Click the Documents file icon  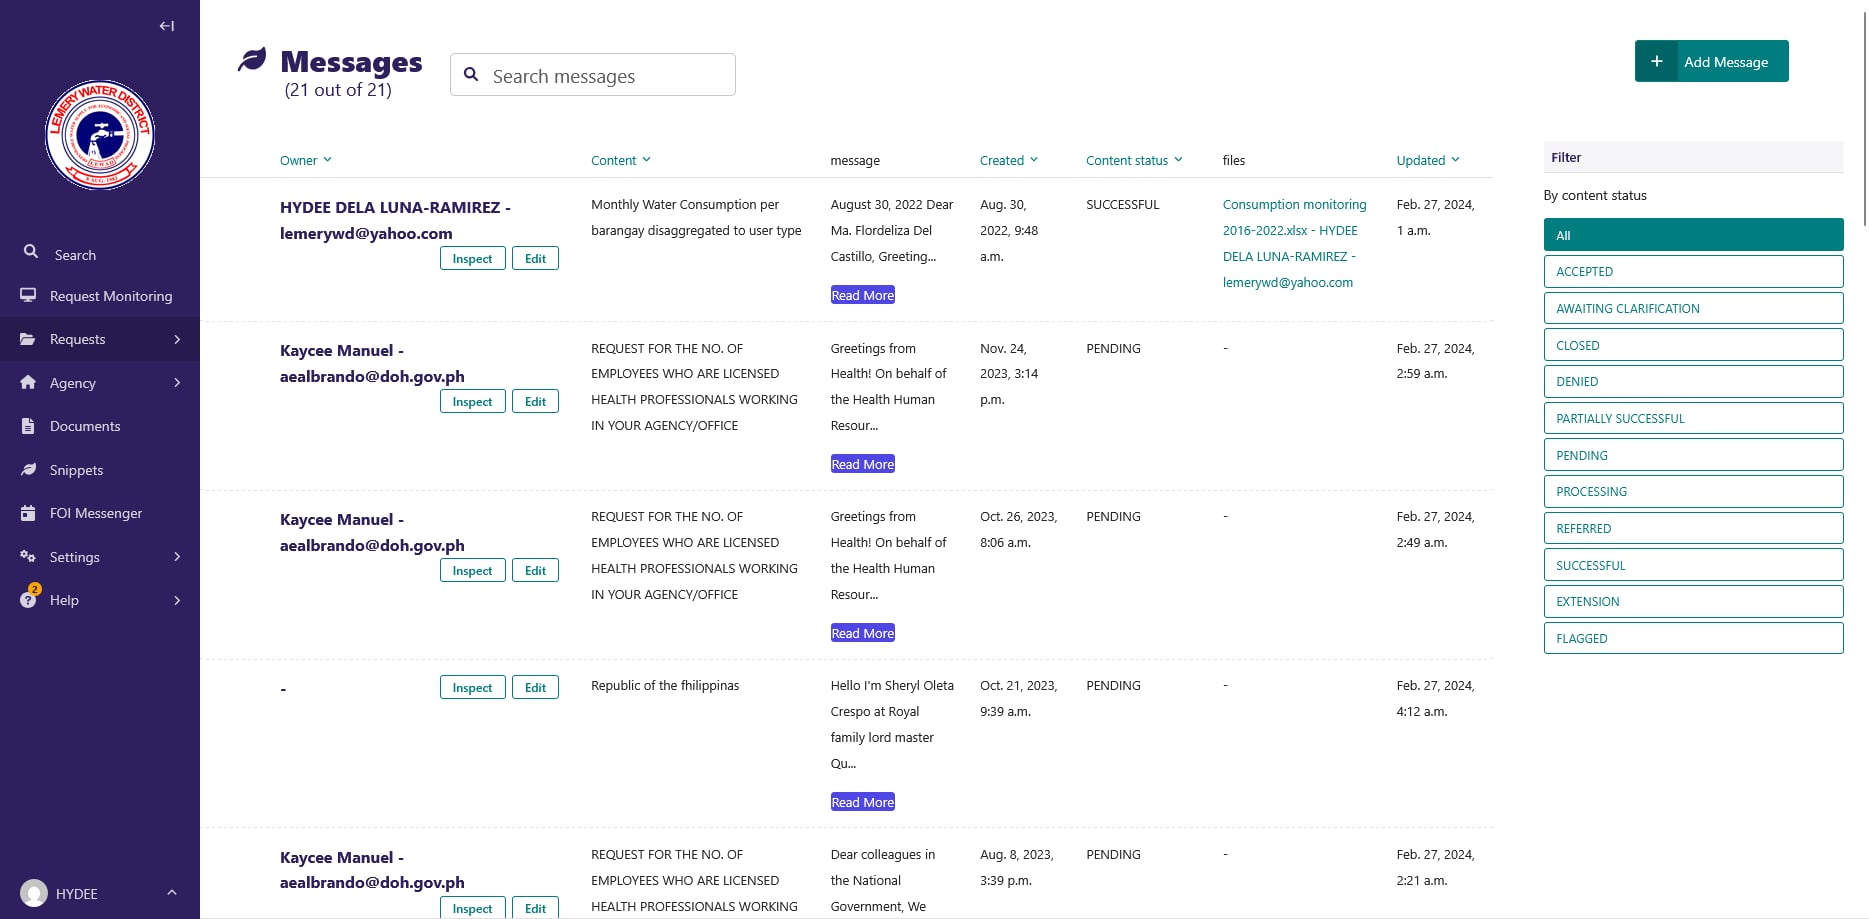click(x=28, y=426)
